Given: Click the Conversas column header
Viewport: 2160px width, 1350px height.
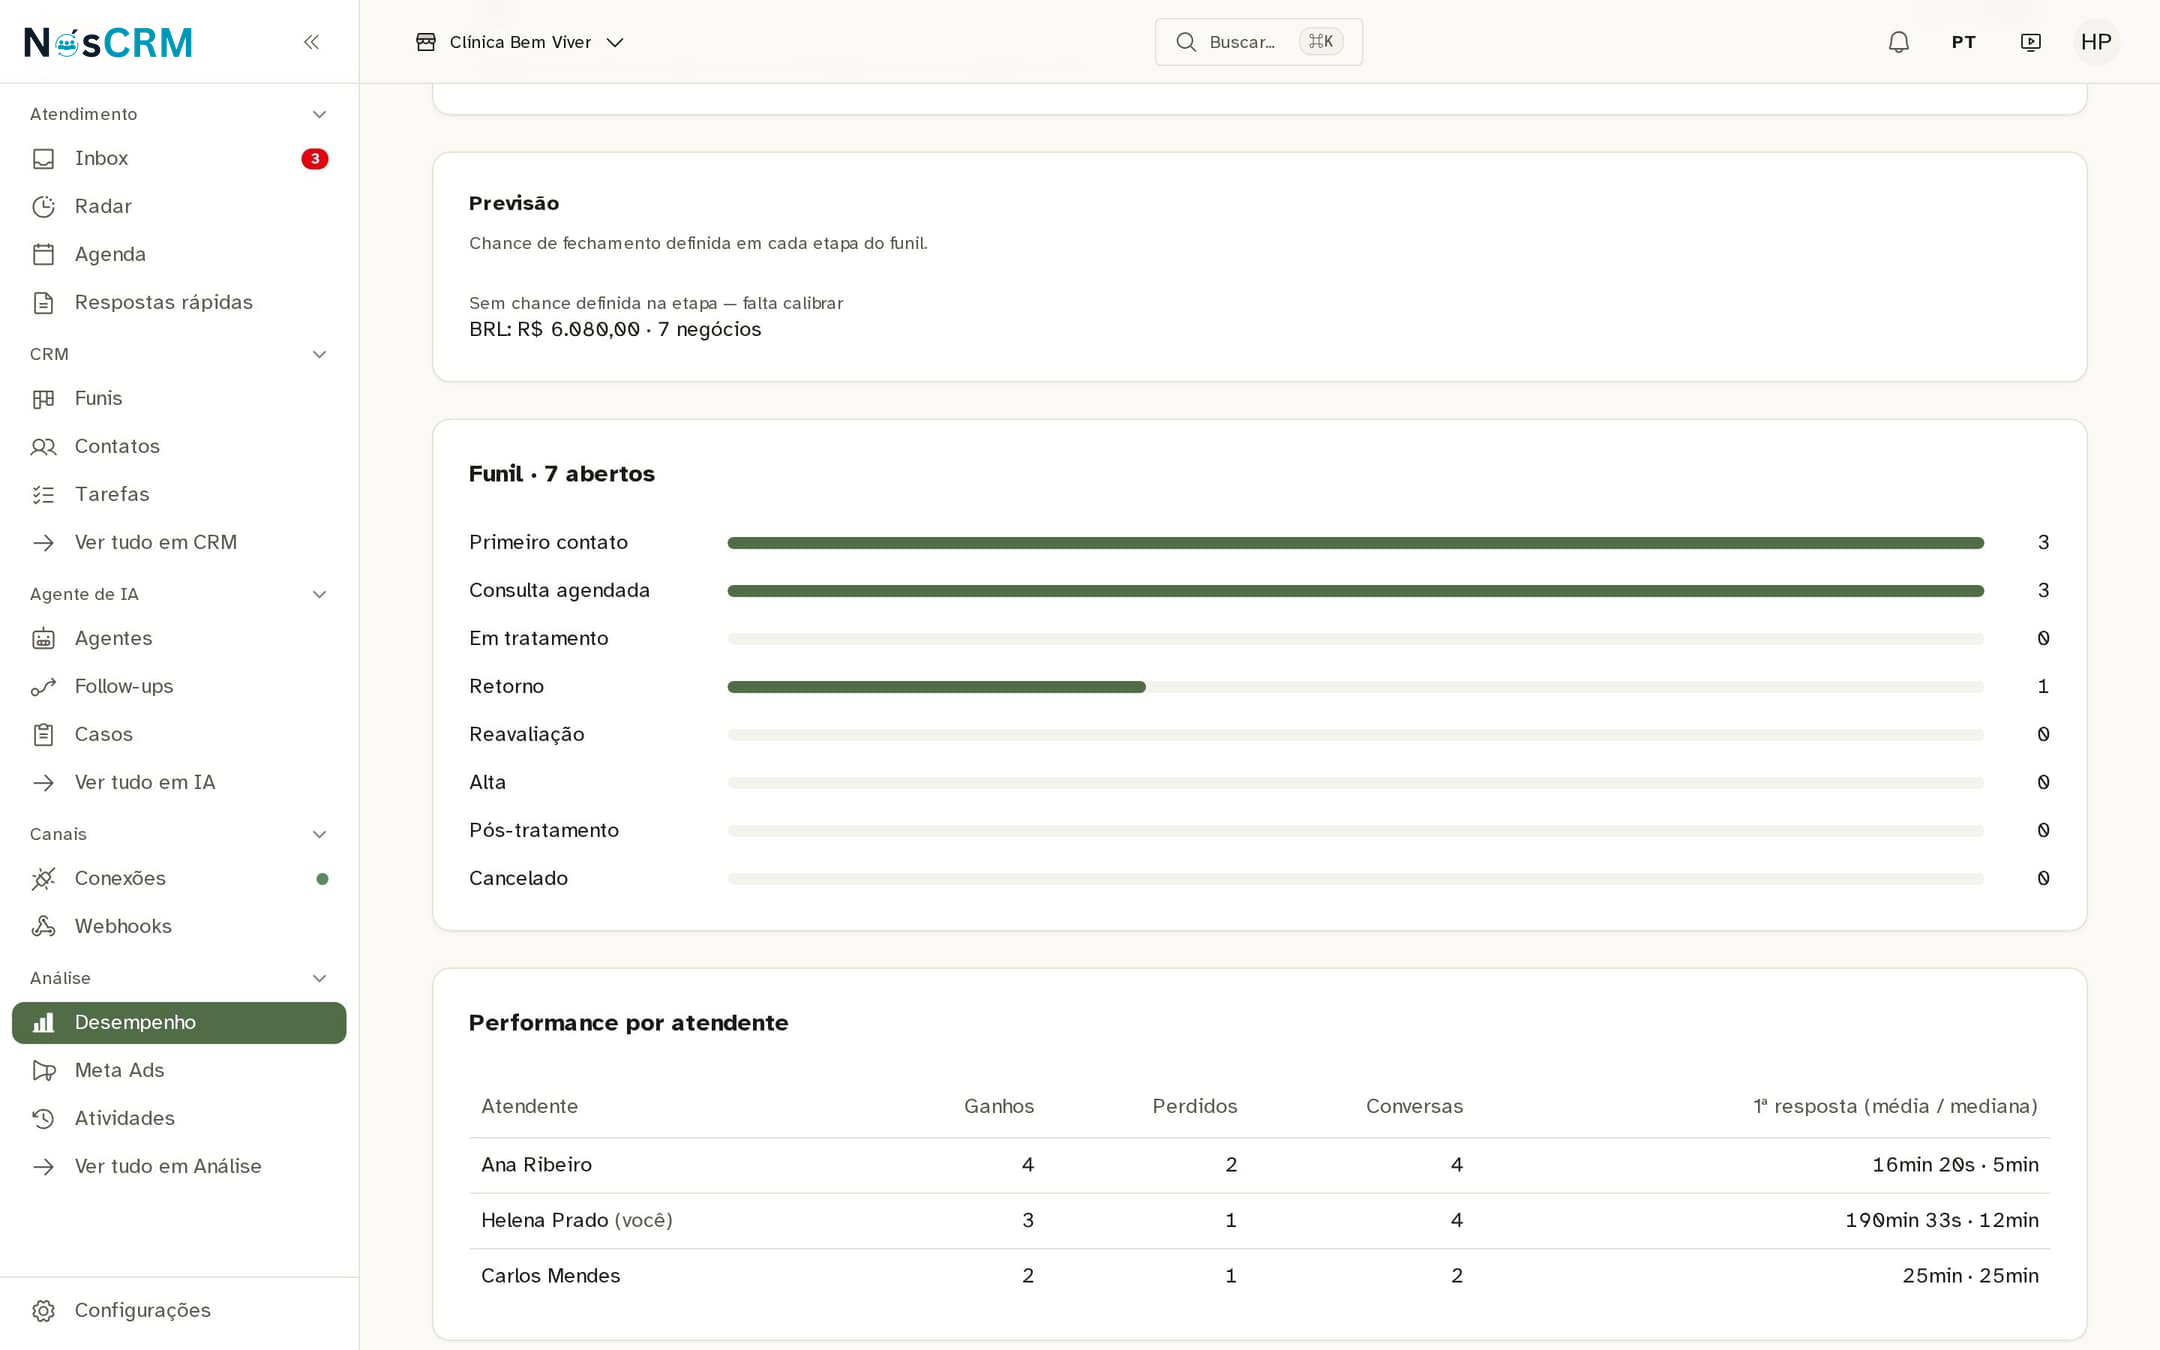Looking at the screenshot, I should 1414,1106.
